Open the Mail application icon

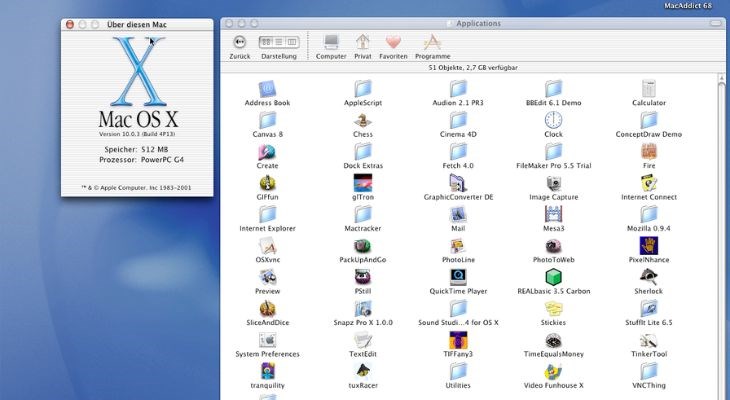pyautogui.click(x=458, y=214)
